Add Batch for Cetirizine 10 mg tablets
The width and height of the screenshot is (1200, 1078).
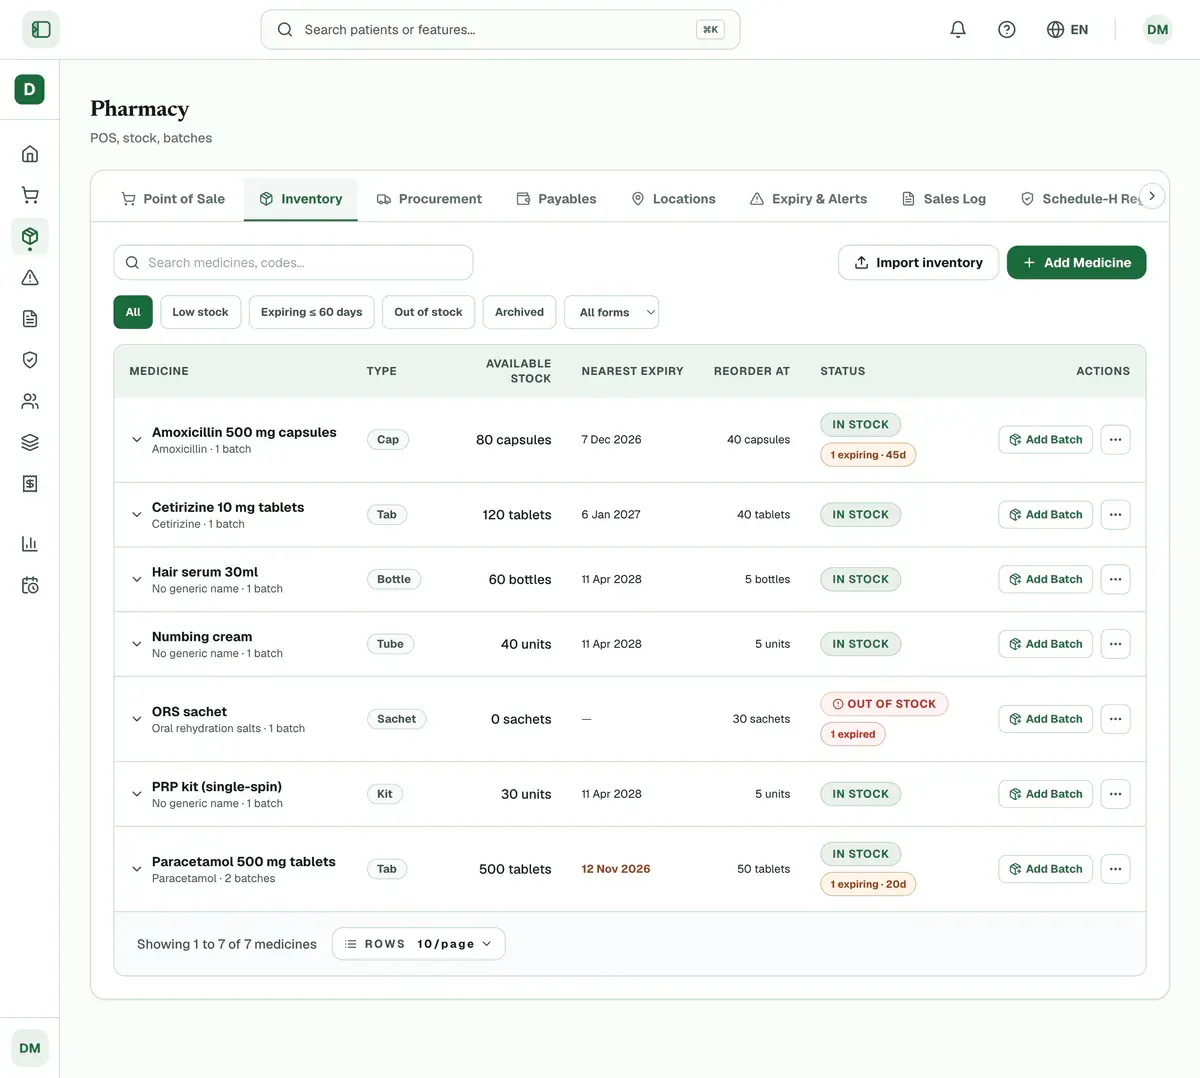(1046, 515)
